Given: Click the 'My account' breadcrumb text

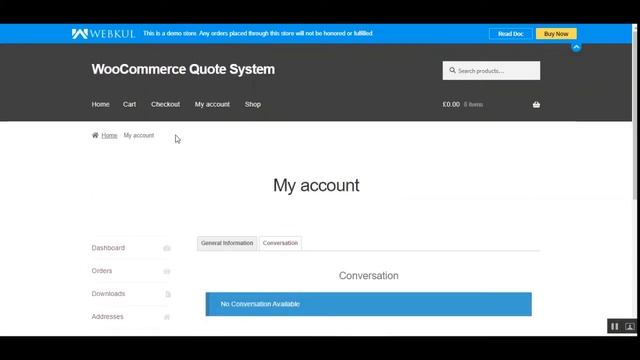Looking at the screenshot, I should click(139, 136).
